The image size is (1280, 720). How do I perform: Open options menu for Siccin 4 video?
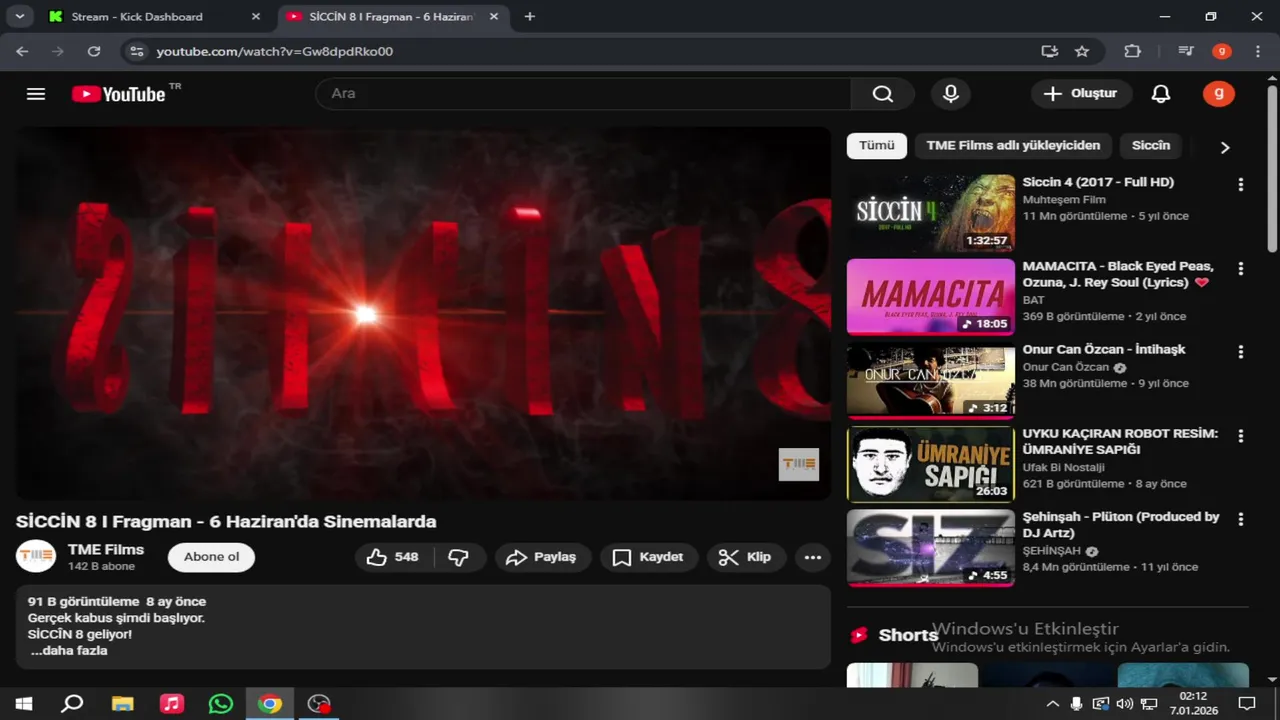pyautogui.click(x=1240, y=185)
